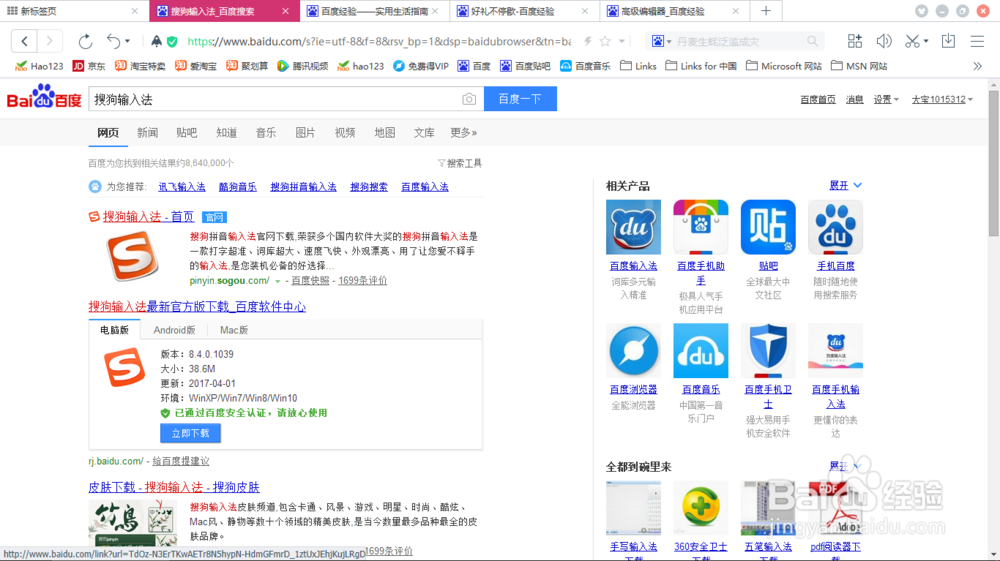
Task: Open the 大宝1015312 account dropdown
Action: click(x=942, y=99)
